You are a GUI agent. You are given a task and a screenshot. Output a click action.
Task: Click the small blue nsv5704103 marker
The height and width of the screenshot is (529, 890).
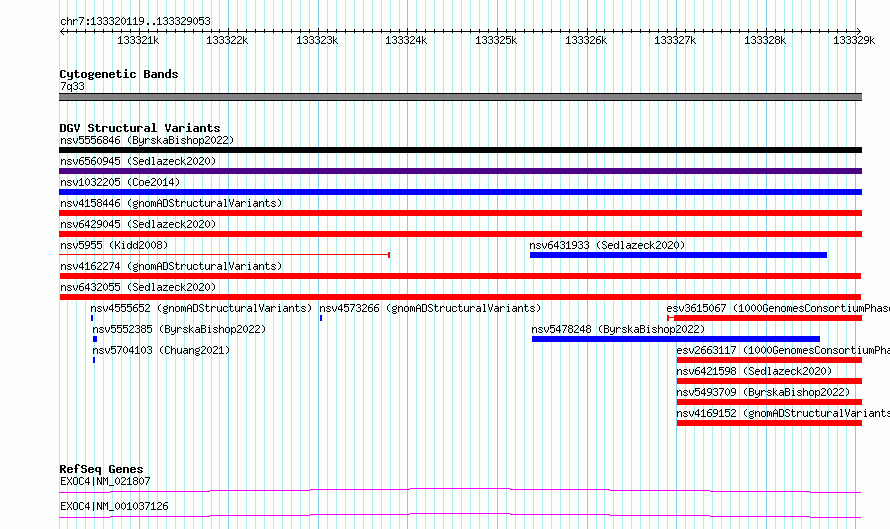(94, 360)
